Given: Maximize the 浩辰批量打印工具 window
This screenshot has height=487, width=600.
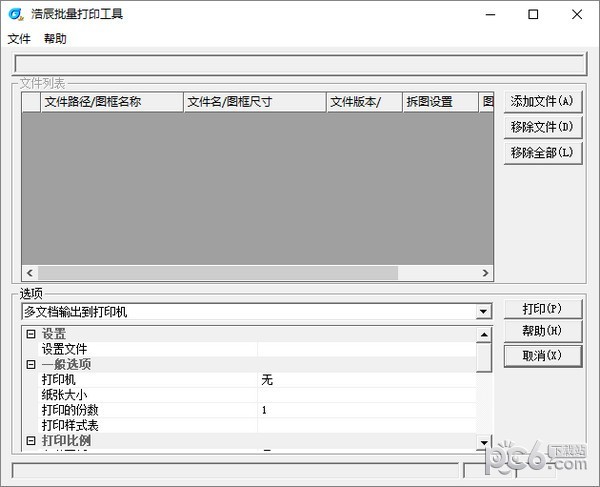Looking at the screenshot, I should coord(533,15).
